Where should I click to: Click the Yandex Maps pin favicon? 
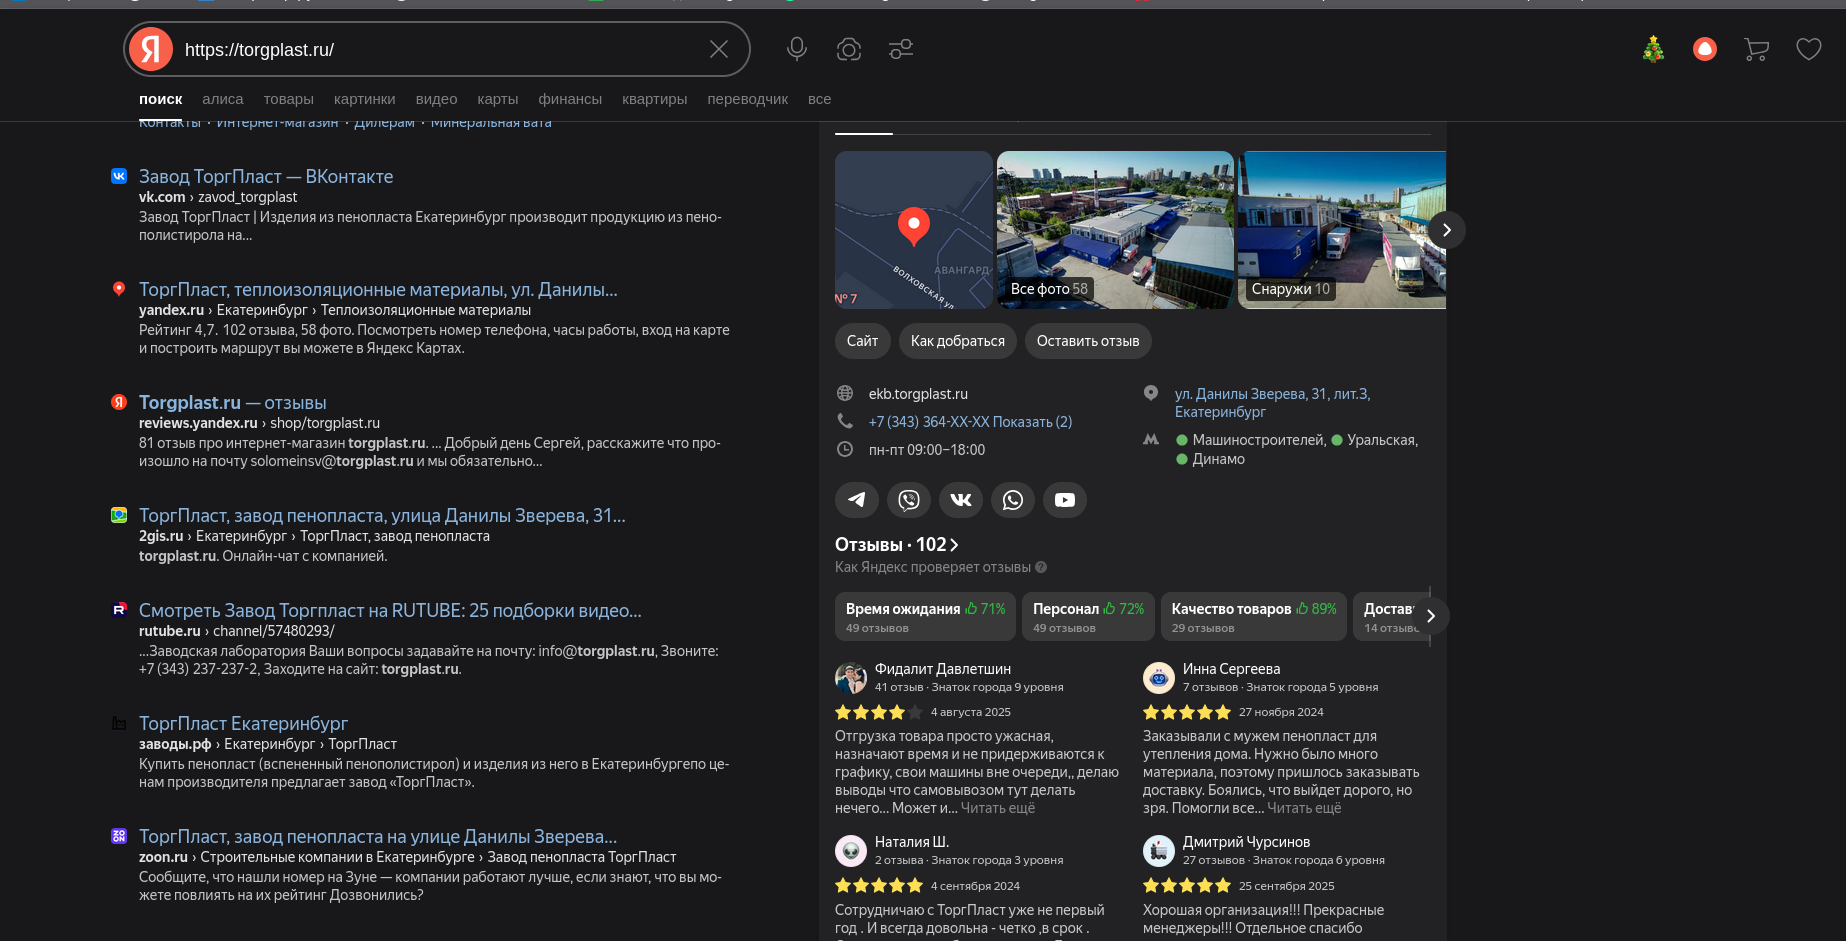click(119, 289)
